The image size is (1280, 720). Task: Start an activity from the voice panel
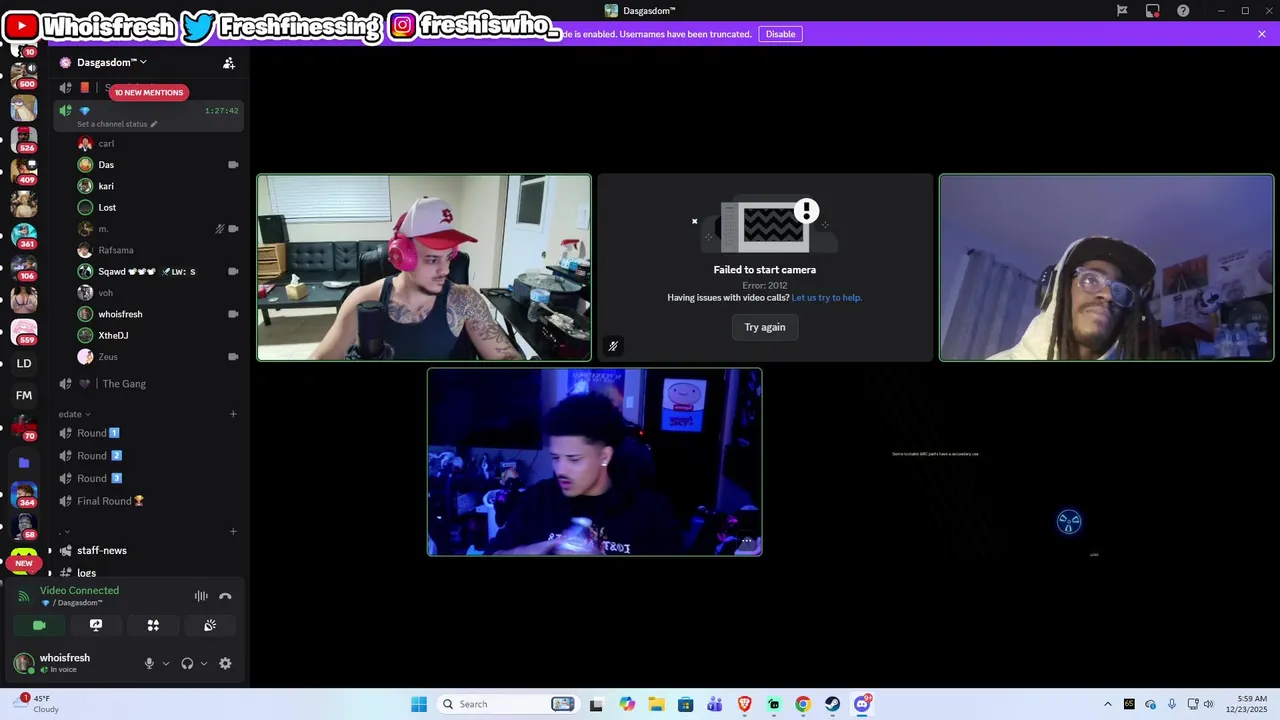pyautogui.click(x=153, y=625)
